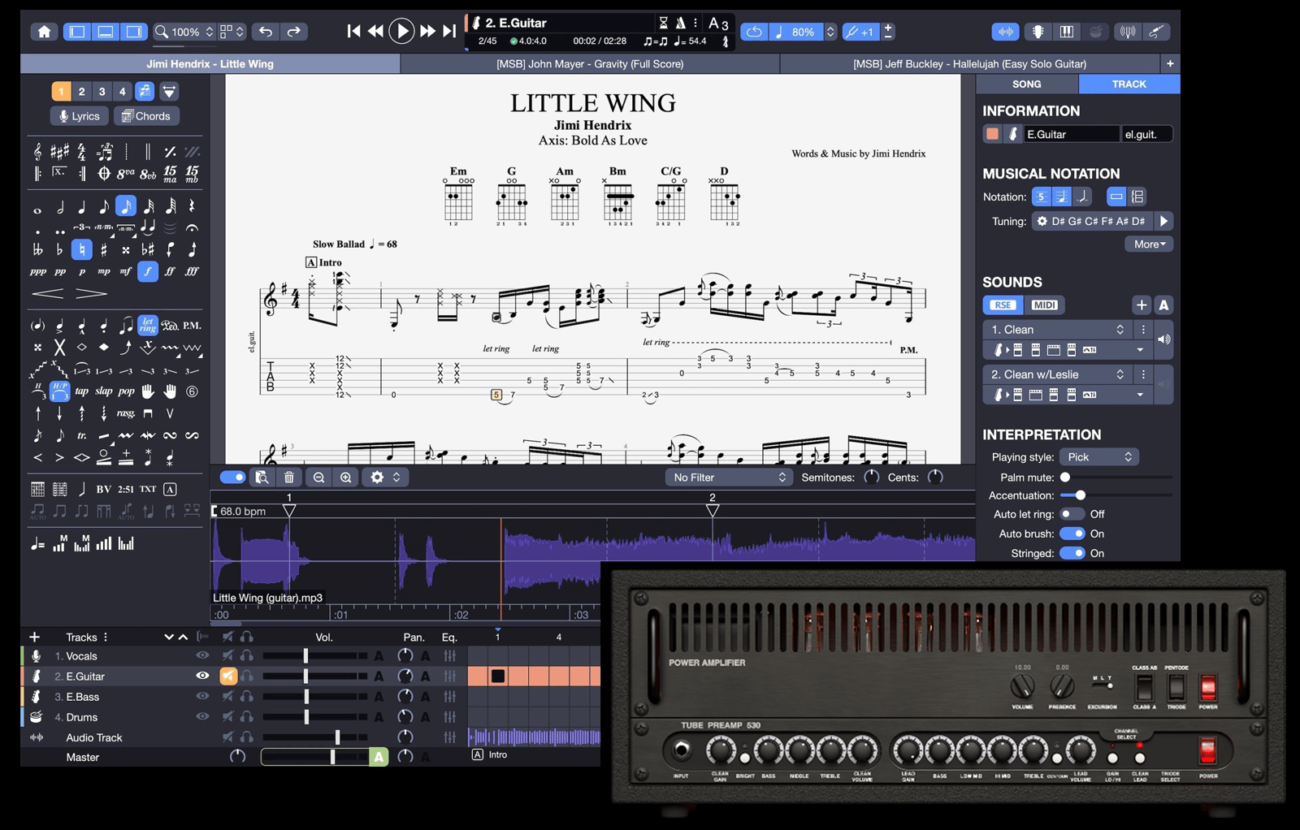
Task: Open the John Mayer Gravity score tab
Action: pyautogui.click(x=590, y=64)
